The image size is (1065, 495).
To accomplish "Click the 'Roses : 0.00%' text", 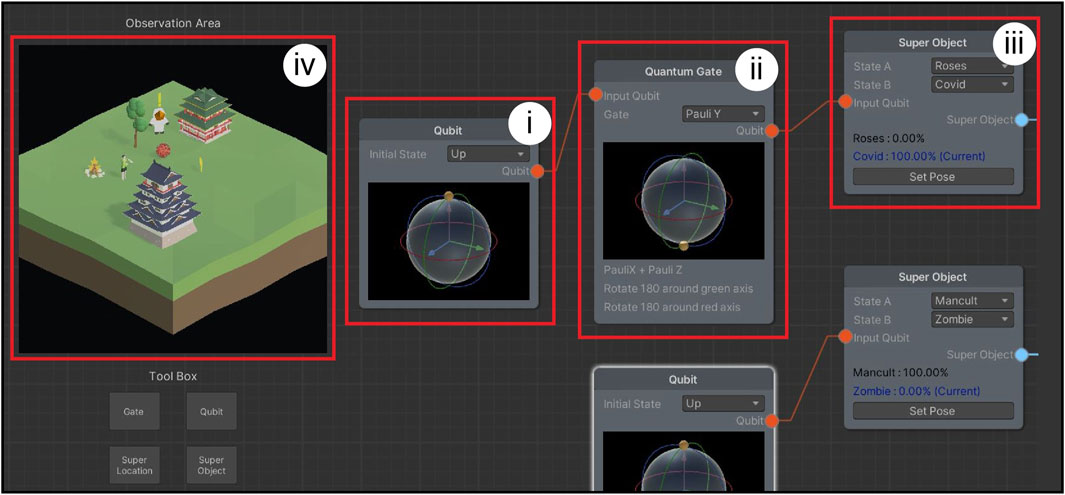I will 888,139.
